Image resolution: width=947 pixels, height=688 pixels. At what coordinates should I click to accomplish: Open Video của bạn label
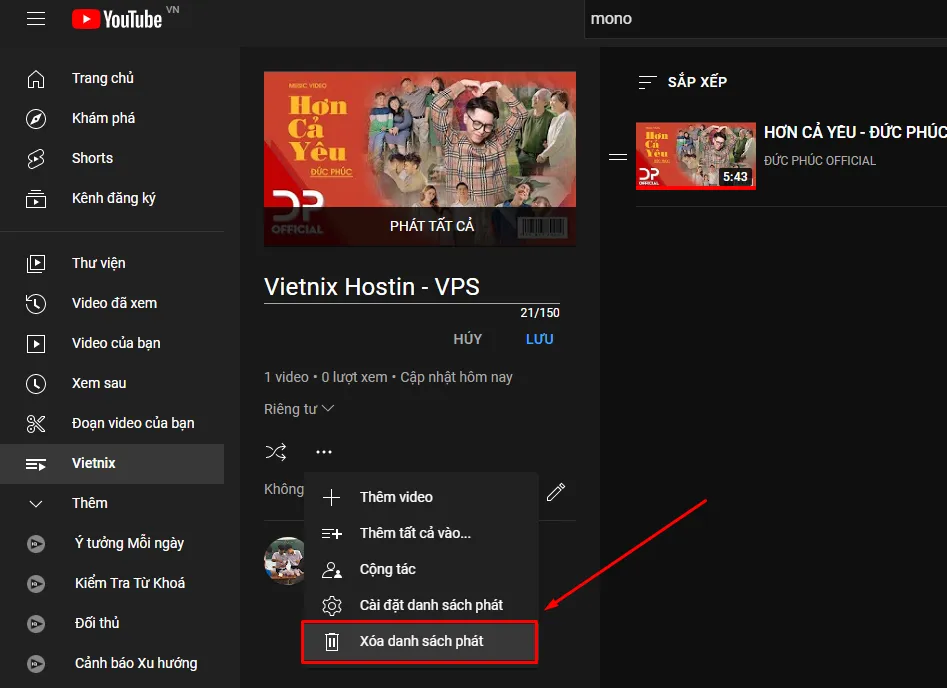(x=116, y=343)
